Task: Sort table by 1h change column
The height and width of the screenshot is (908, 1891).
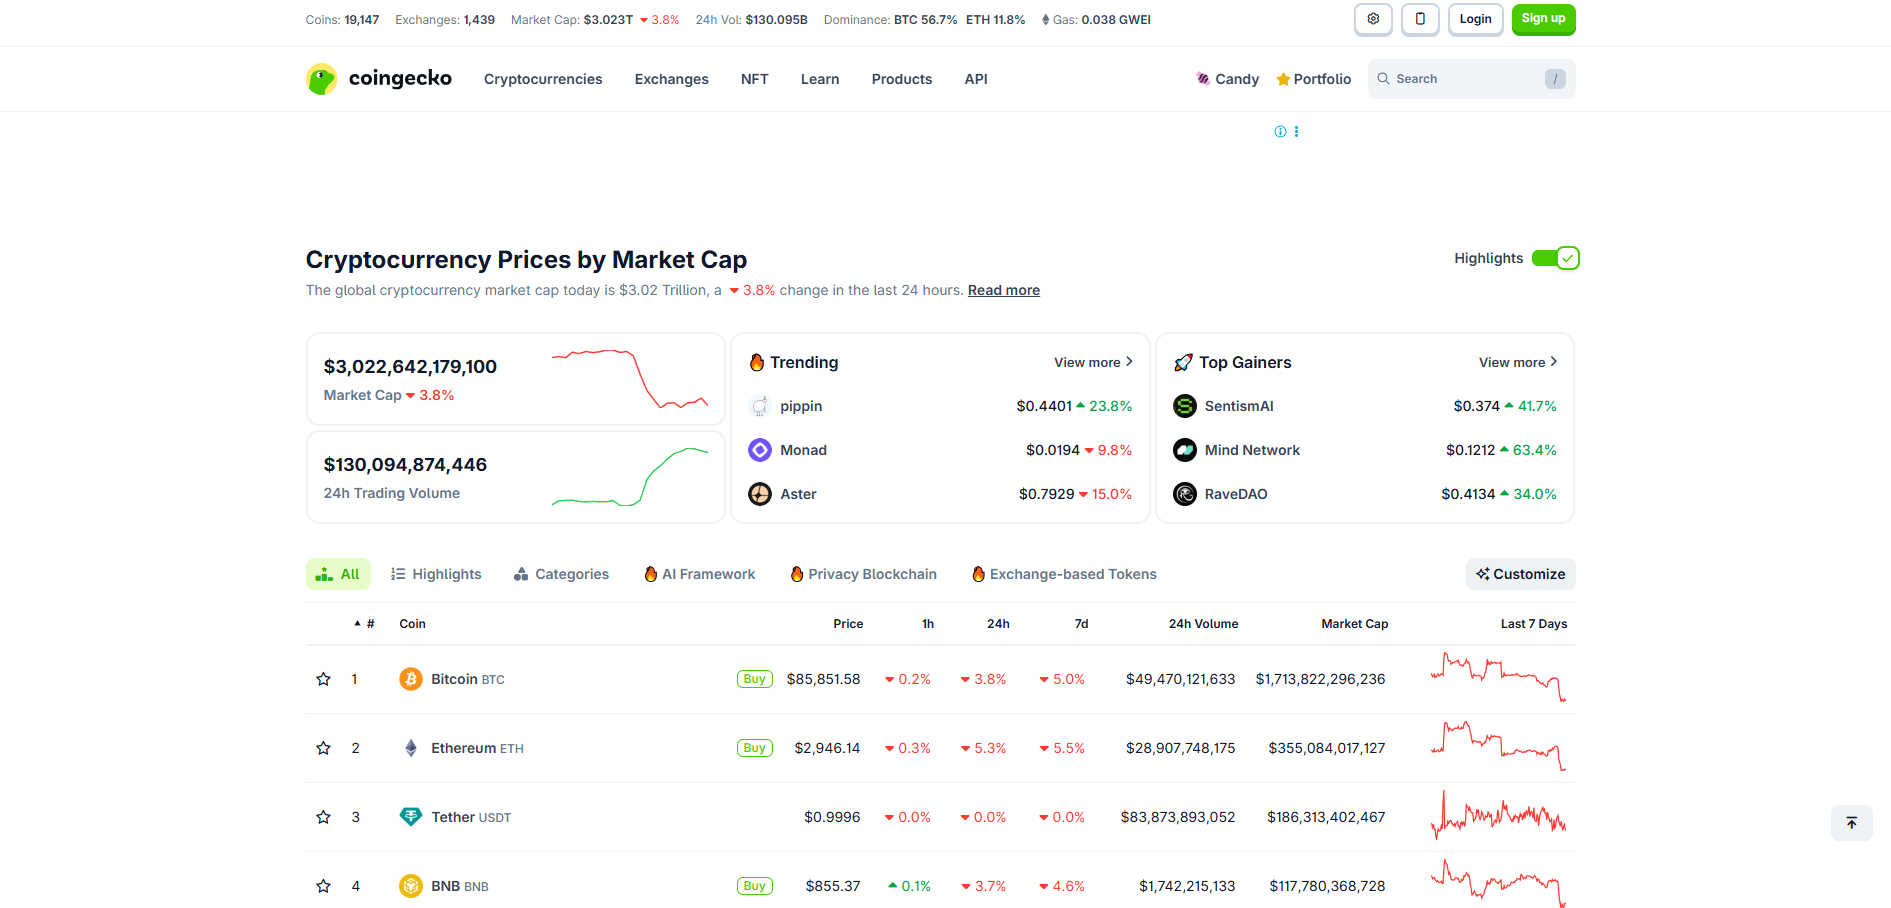Action: pyautogui.click(x=928, y=624)
